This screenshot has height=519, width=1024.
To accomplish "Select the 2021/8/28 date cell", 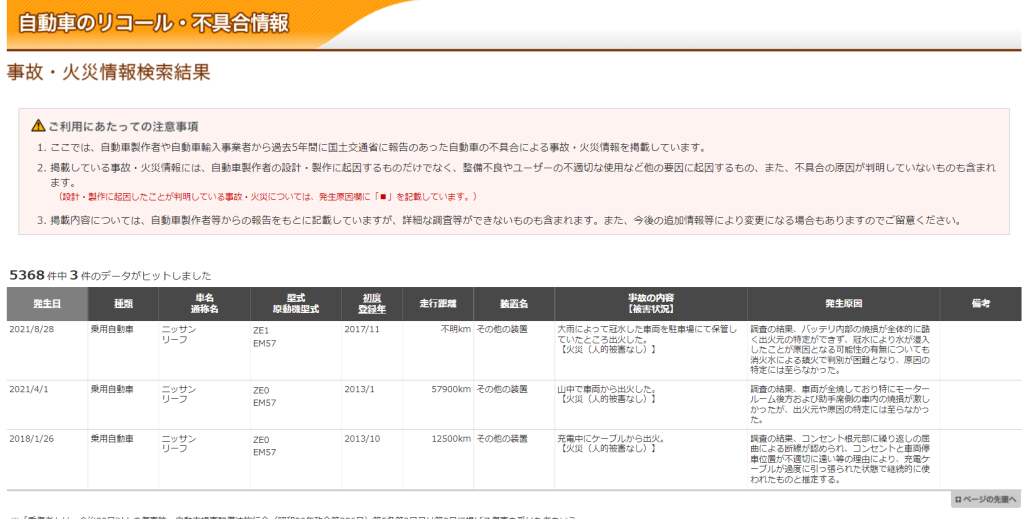I will 31,329.
